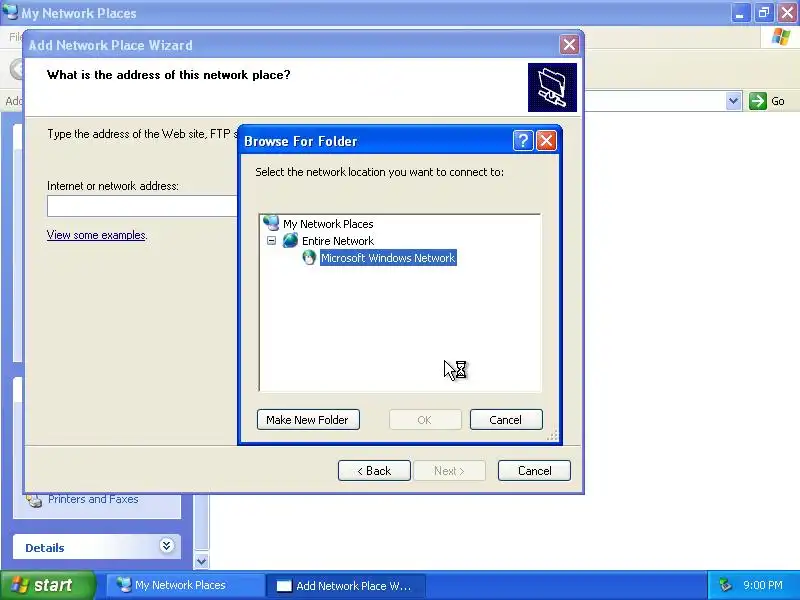800x600 pixels.
Task: Select Microsoft Windows Network in the tree
Action: pos(388,258)
